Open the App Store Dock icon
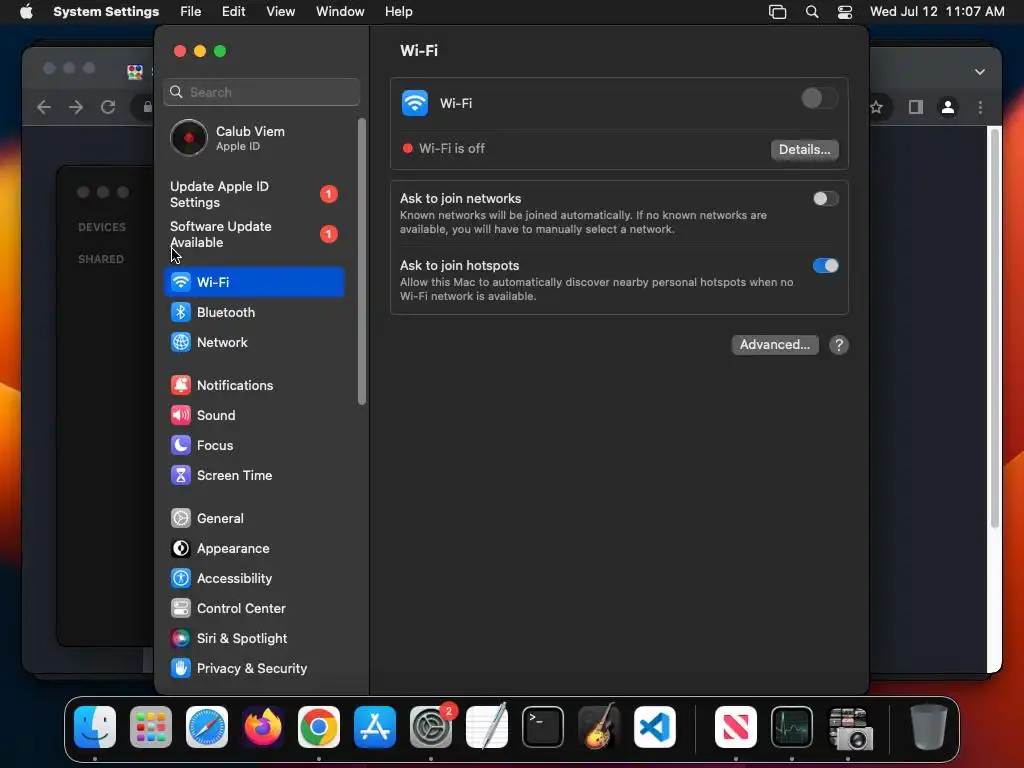The width and height of the screenshot is (1024, 768). tap(375, 727)
